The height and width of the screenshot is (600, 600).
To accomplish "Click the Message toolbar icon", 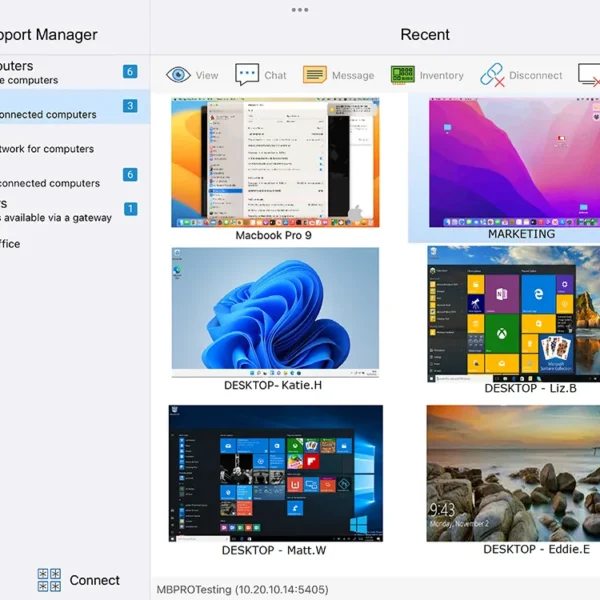I will [x=315, y=75].
